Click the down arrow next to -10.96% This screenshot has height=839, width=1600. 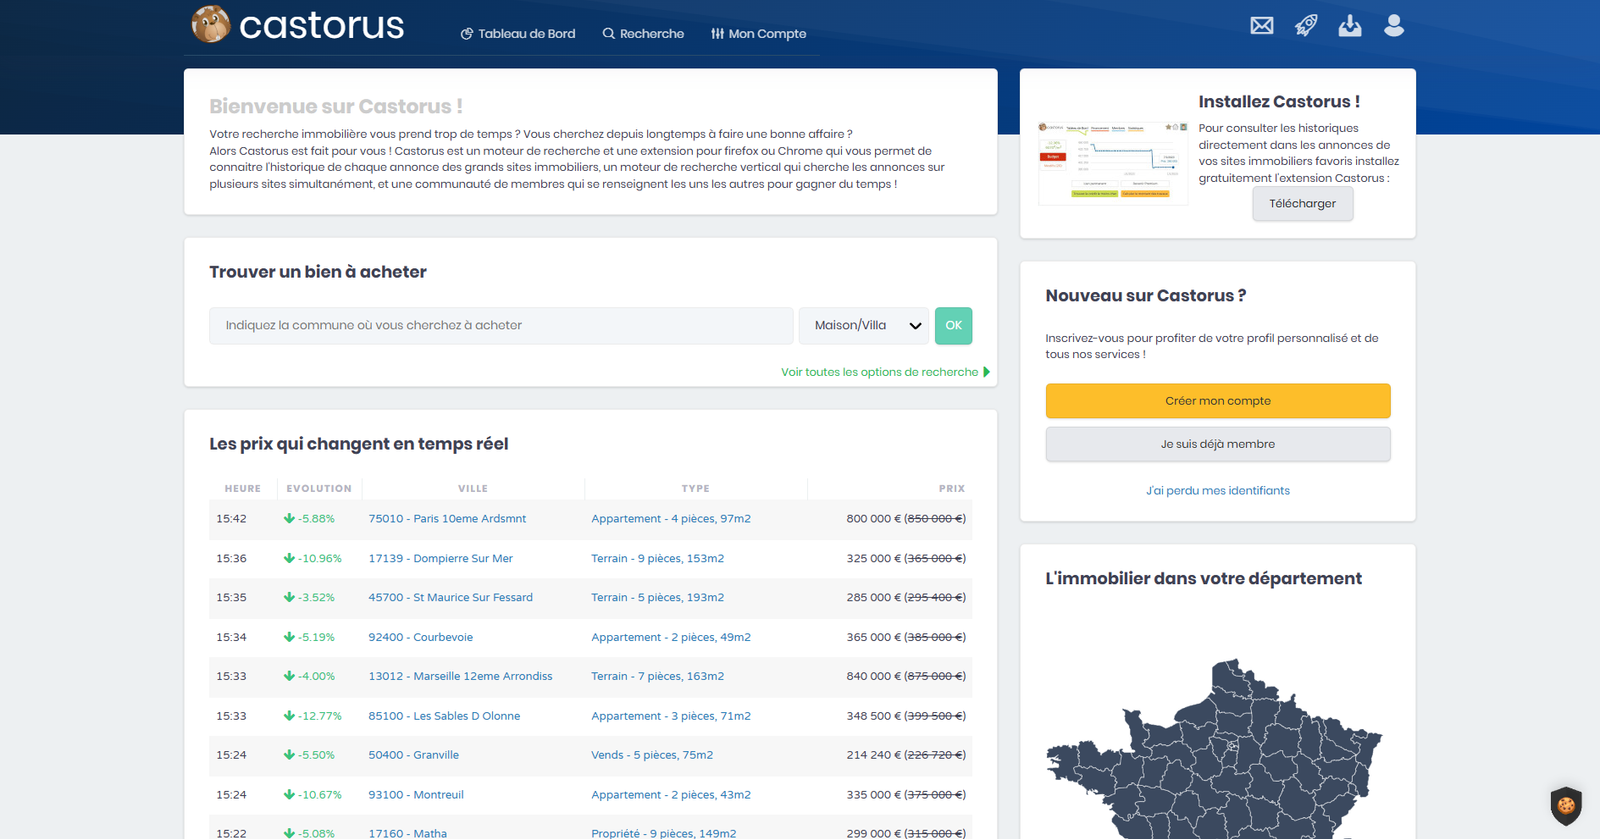(289, 558)
